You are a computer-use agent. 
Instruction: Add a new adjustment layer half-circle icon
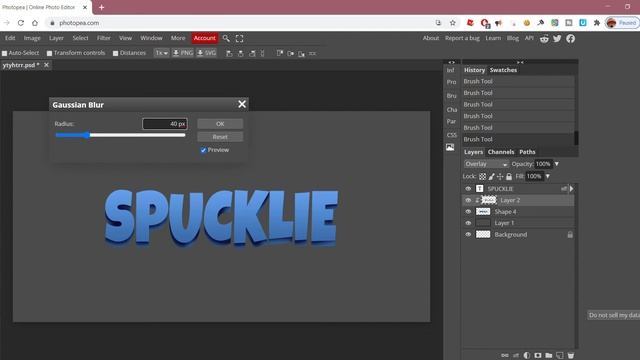pyautogui.click(x=527, y=356)
